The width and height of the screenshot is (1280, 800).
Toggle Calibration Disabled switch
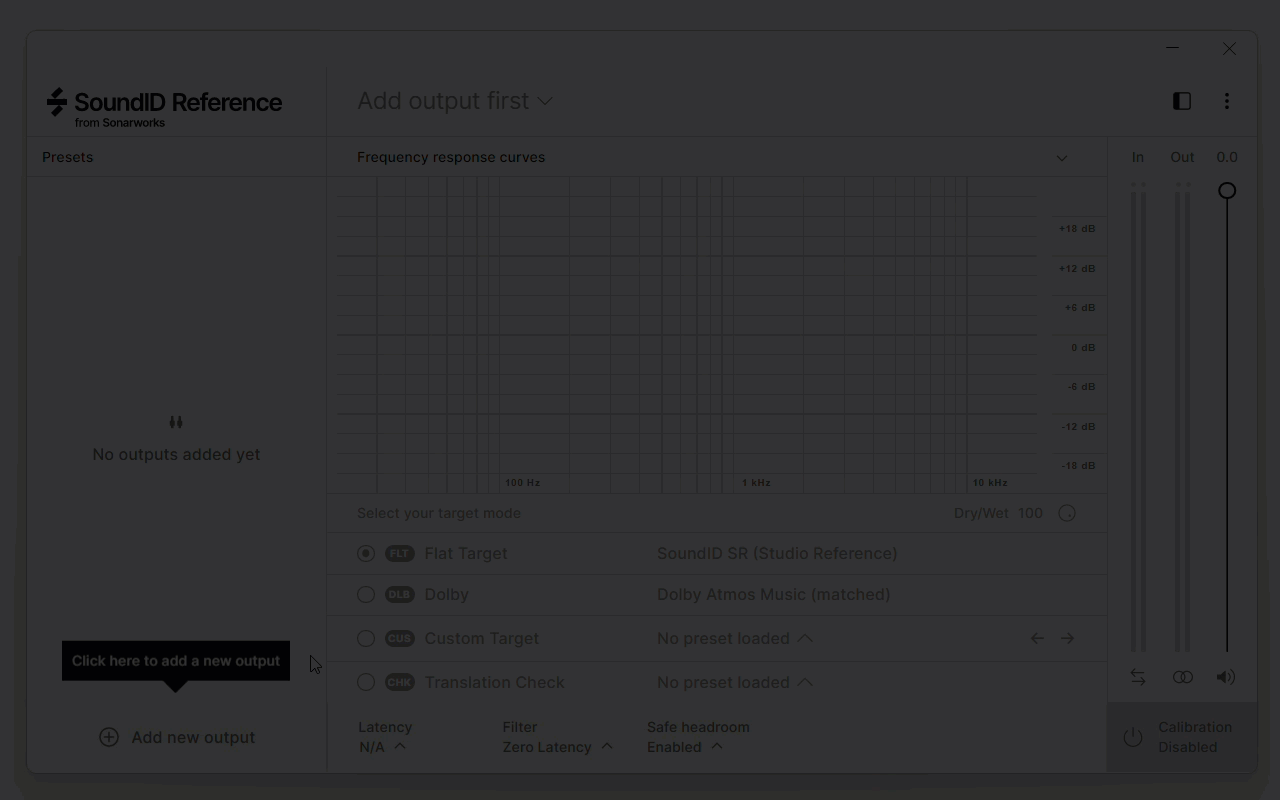click(1182, 737)
